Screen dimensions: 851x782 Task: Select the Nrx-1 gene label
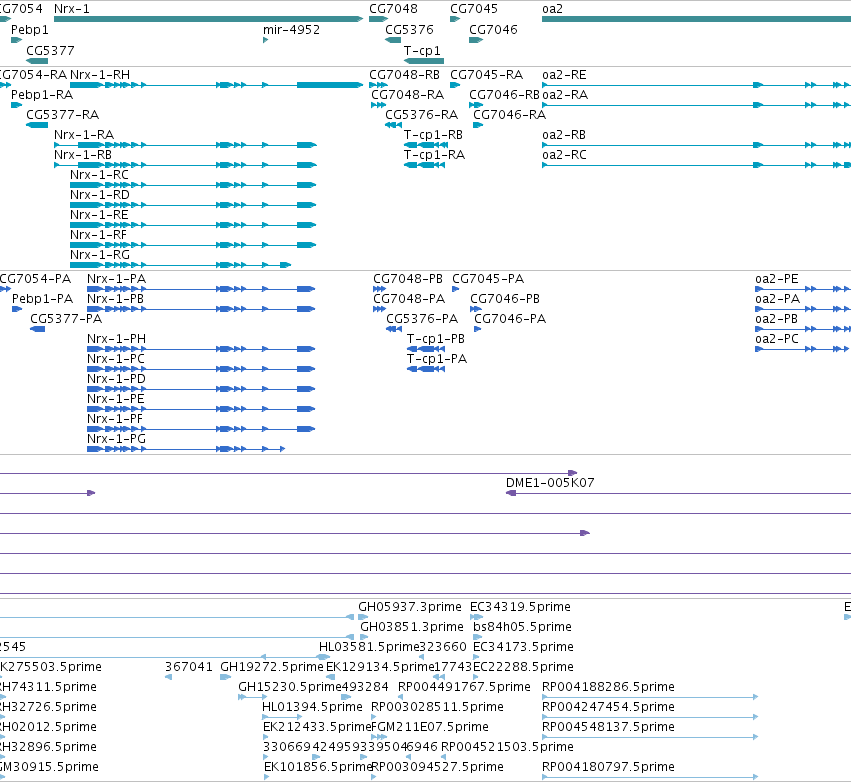72,9
